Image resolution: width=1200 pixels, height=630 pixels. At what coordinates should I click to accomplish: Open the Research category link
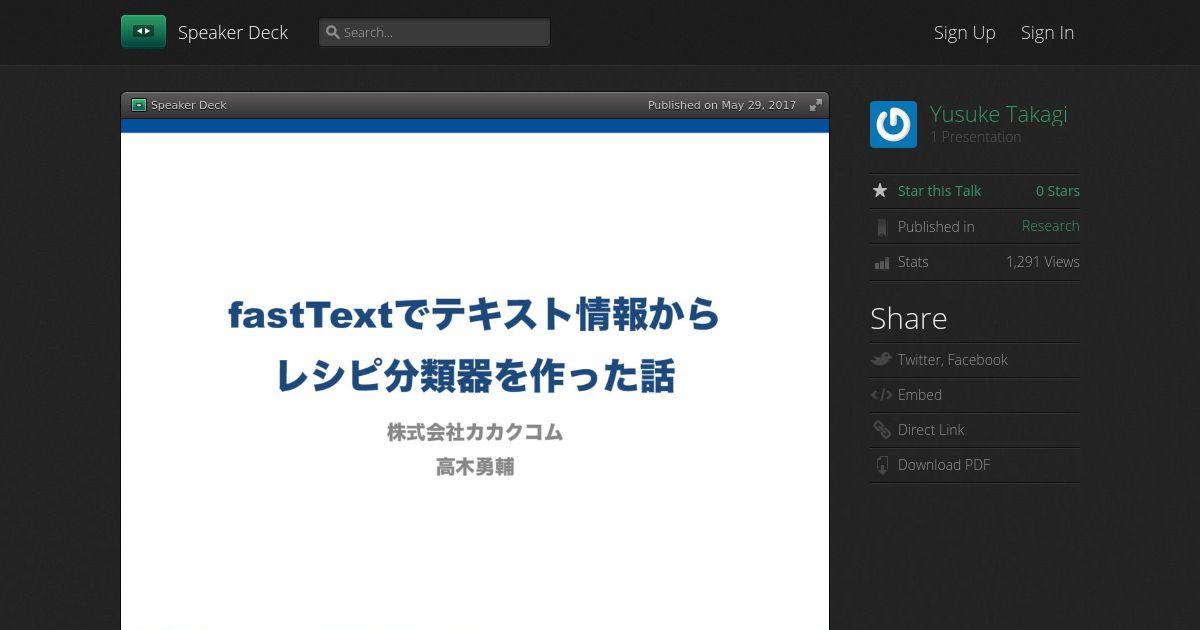(1050, 226)
